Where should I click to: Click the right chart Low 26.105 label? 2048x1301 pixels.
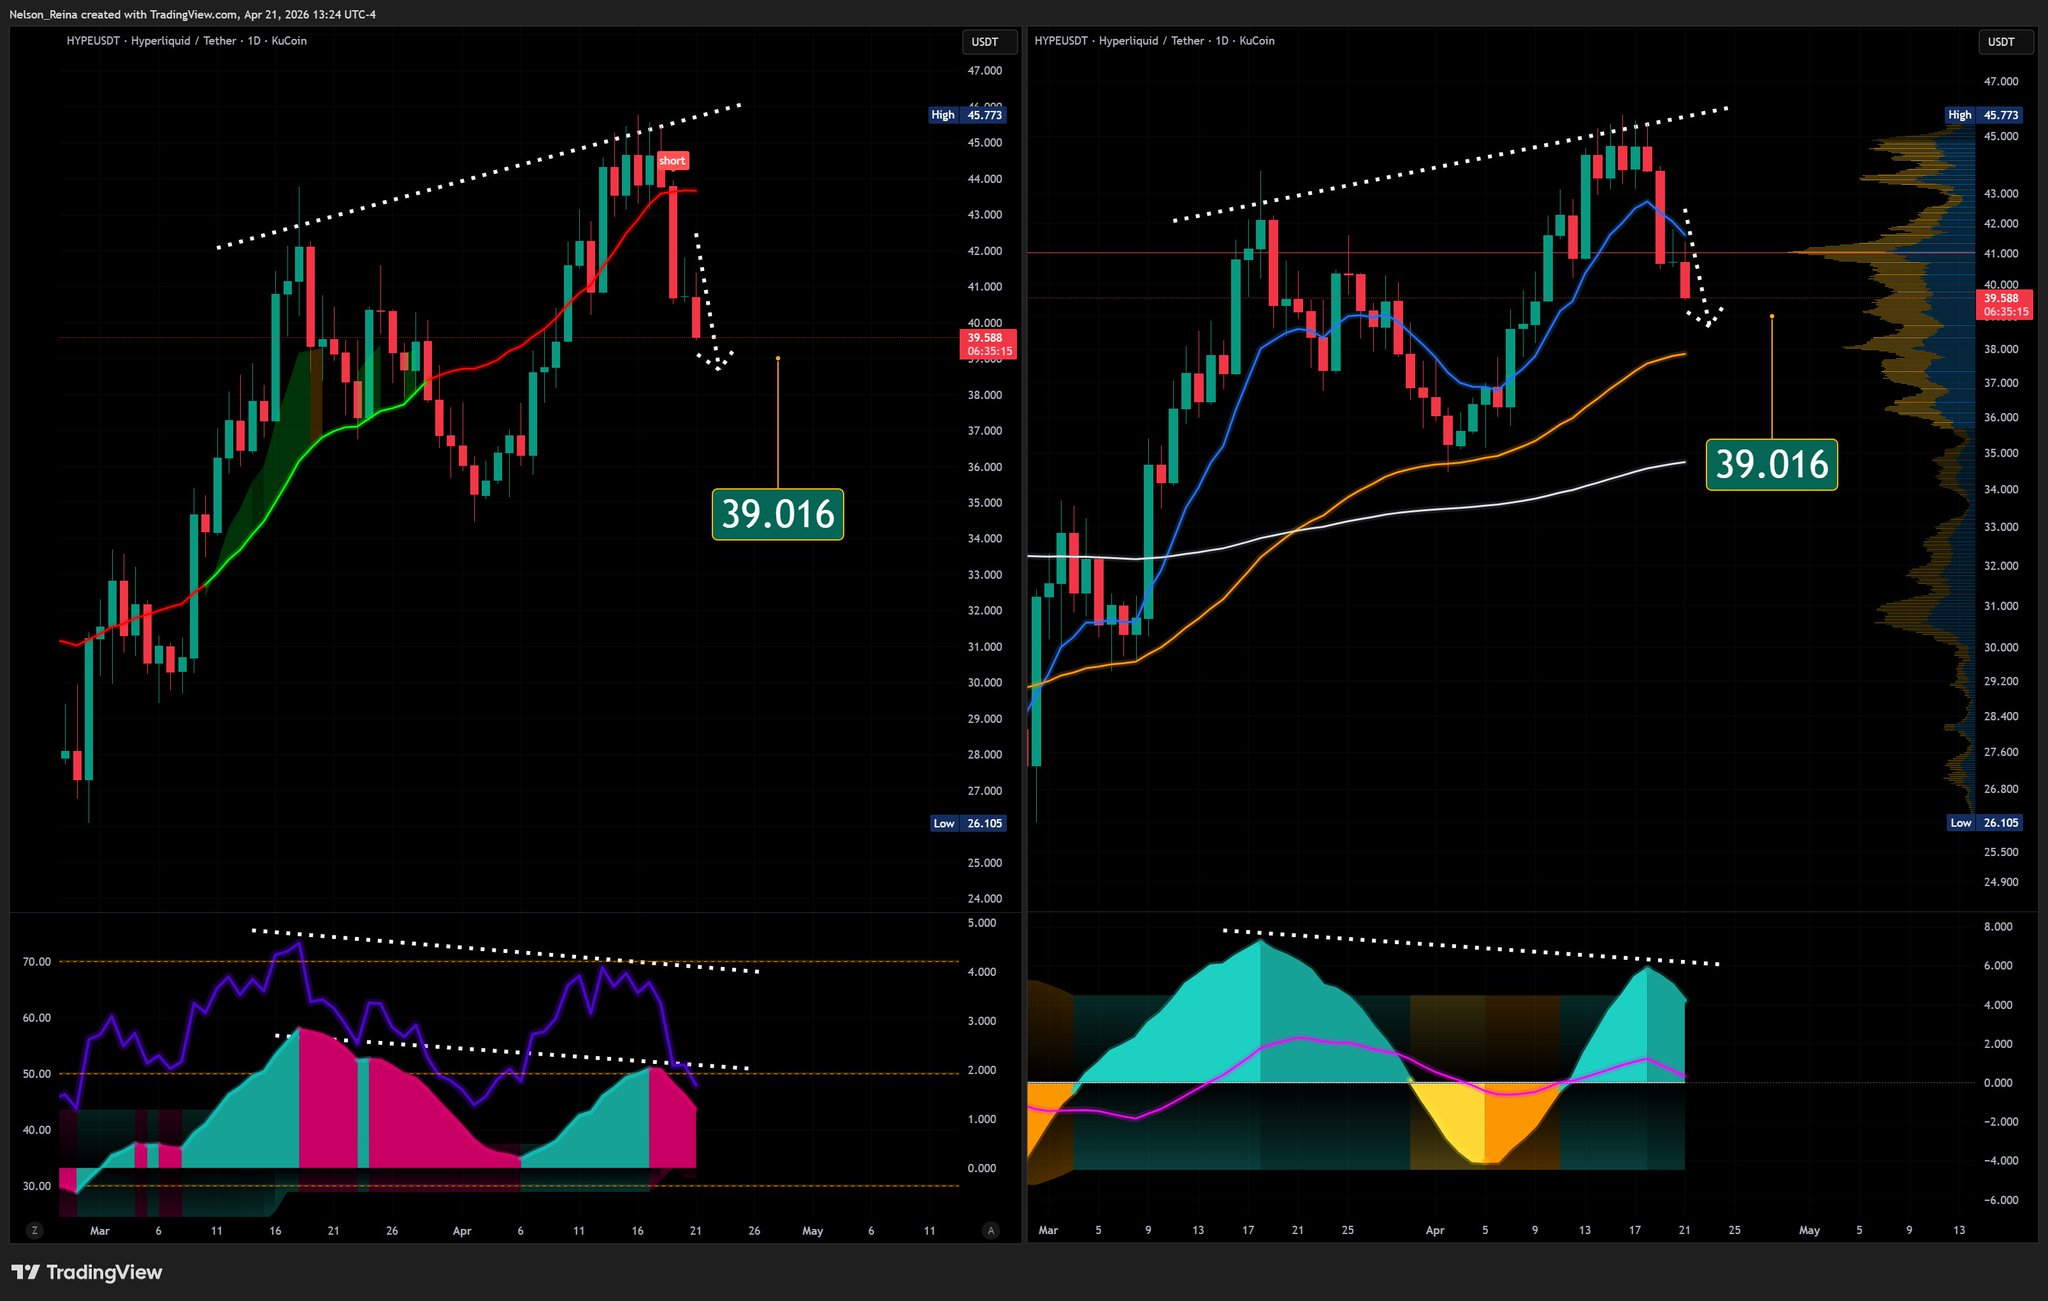(1984, 823)
